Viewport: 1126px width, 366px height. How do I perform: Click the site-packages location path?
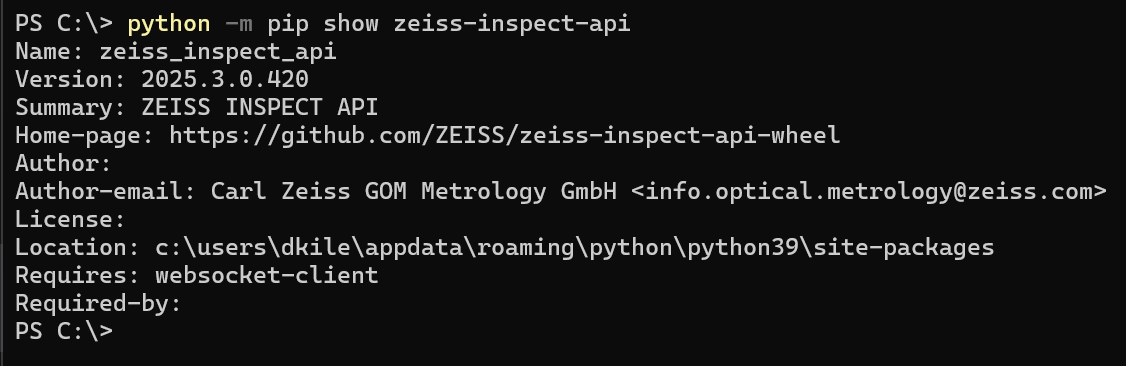[574, 248]
